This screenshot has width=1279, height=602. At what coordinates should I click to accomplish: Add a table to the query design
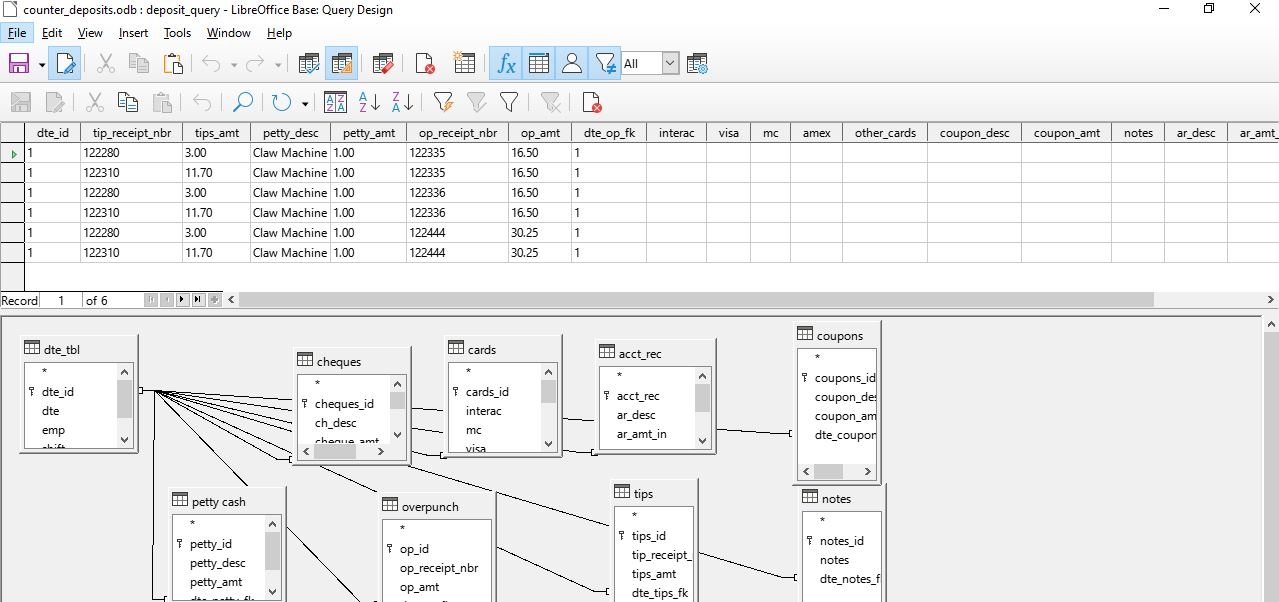[464, 63]
